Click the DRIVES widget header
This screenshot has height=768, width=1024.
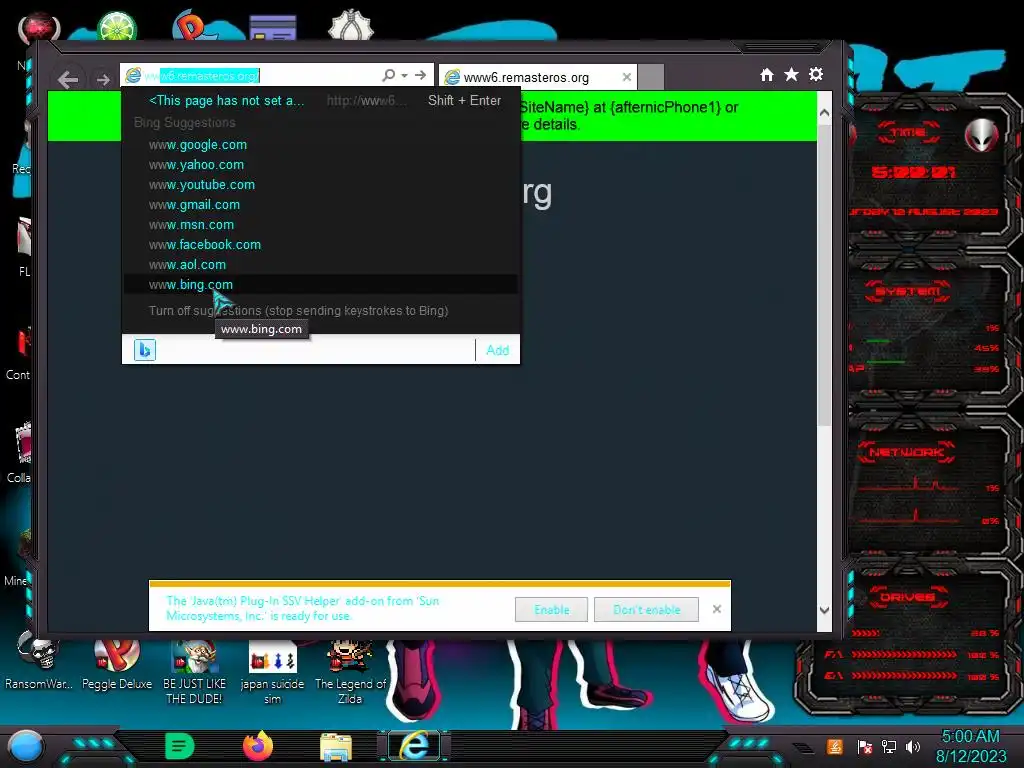(906, 597)
